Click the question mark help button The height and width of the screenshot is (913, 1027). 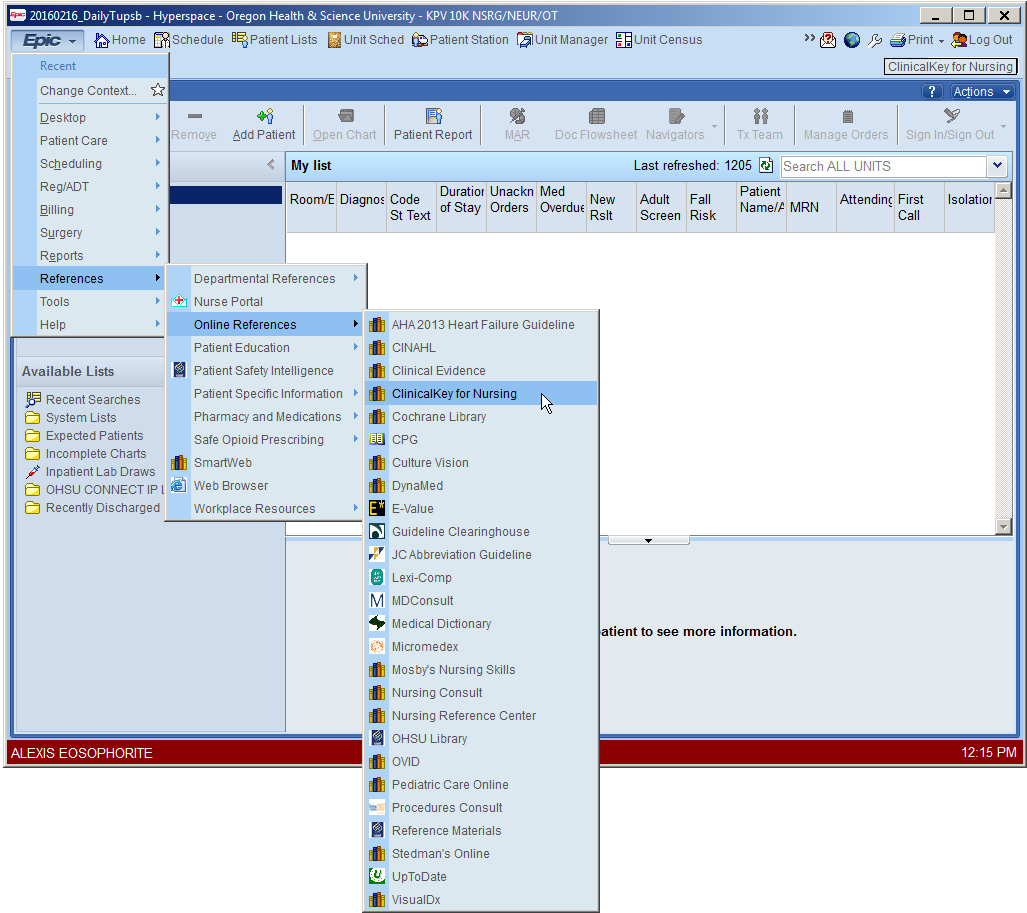(x=931, y=92)
